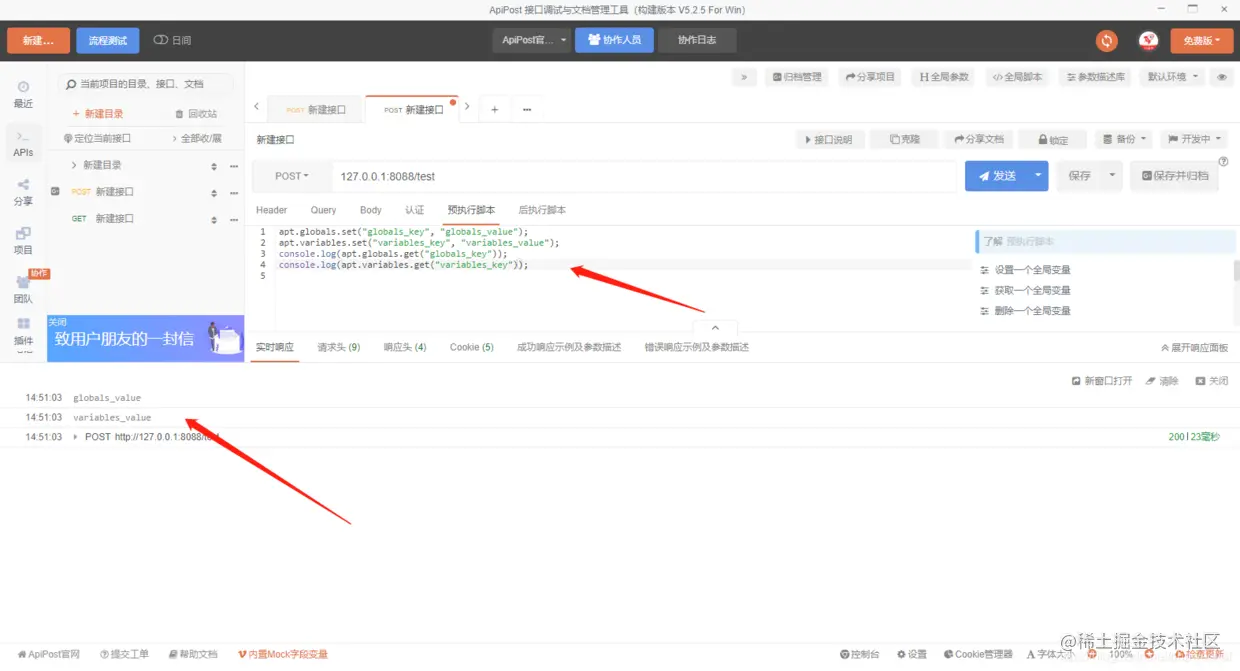
Task: Switch to the 后执行脚本 post-script tab
Action: [542, 210]
